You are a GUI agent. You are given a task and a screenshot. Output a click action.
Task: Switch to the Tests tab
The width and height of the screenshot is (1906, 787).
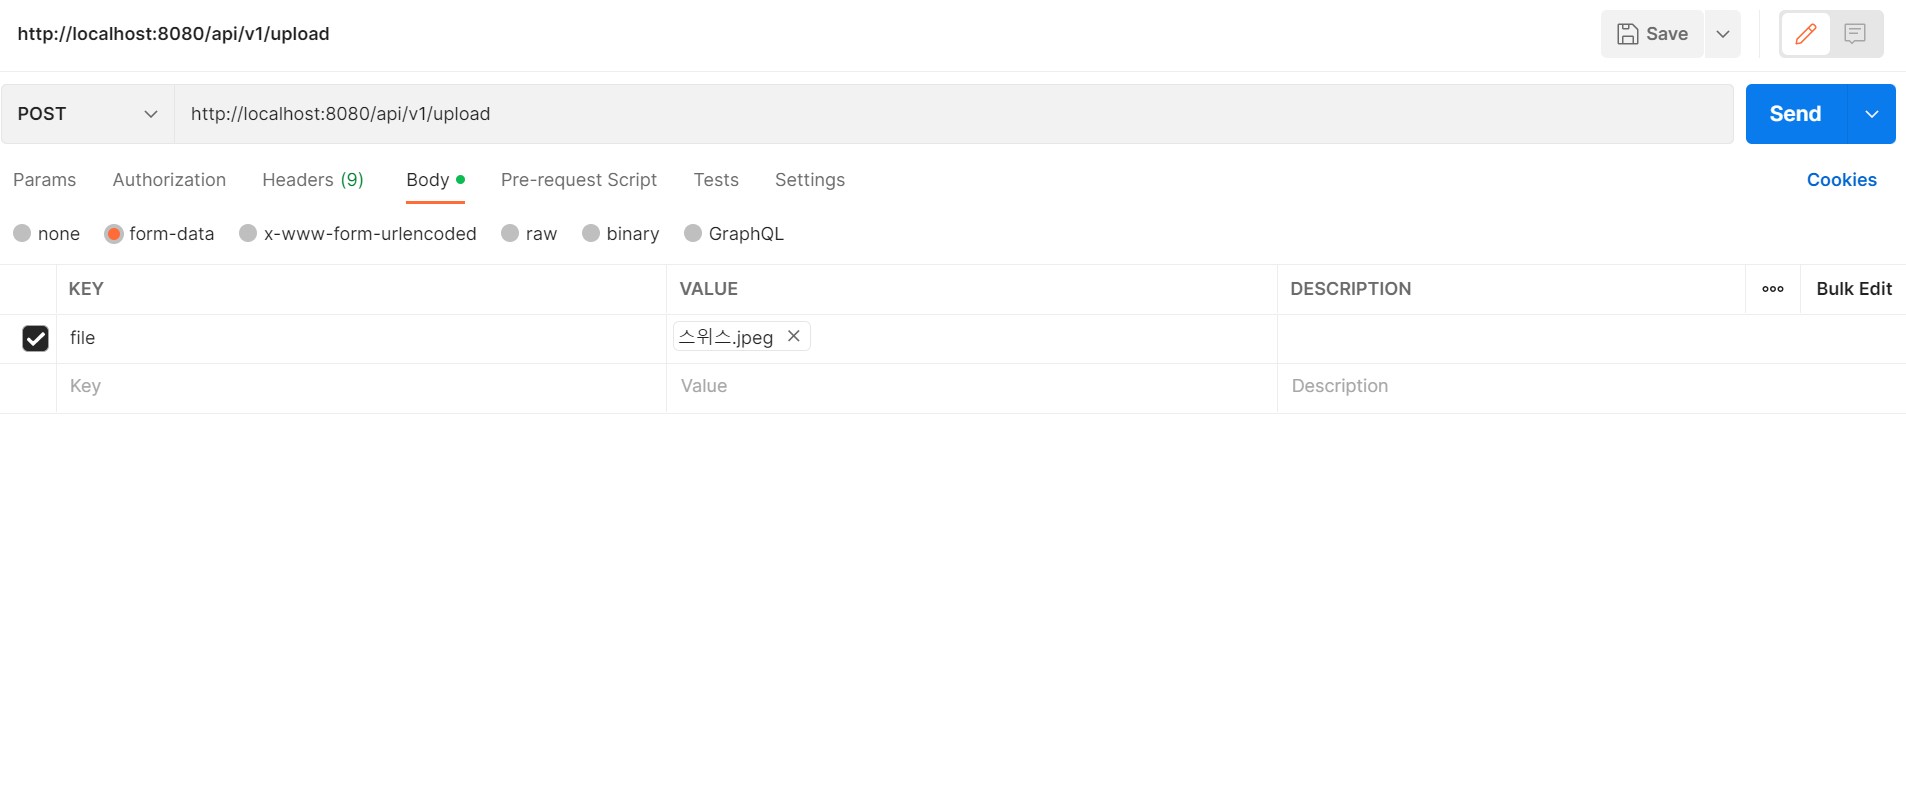tap(716, 180)
